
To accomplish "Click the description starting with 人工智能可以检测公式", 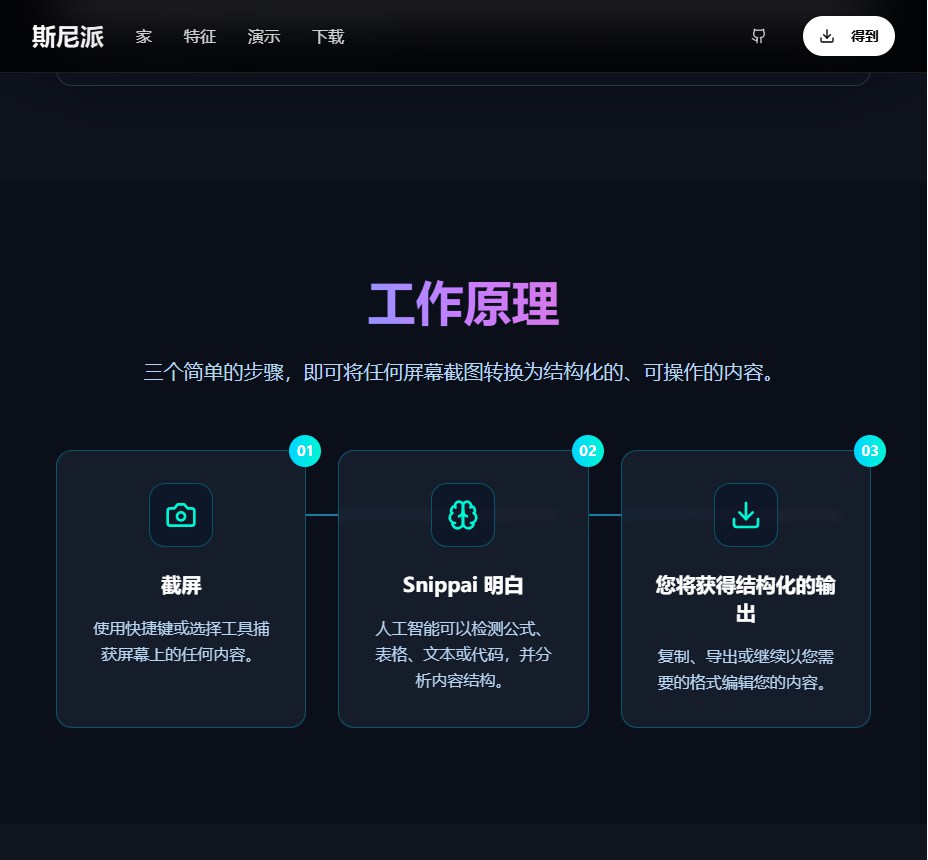I will 463,654.
